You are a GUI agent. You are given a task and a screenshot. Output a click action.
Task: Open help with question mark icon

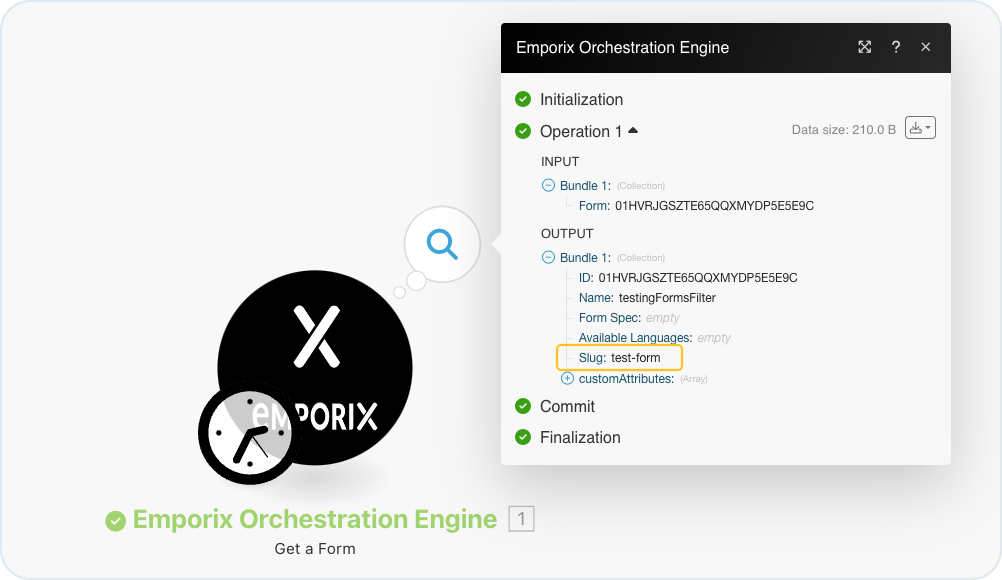click(x=896, y=47)
